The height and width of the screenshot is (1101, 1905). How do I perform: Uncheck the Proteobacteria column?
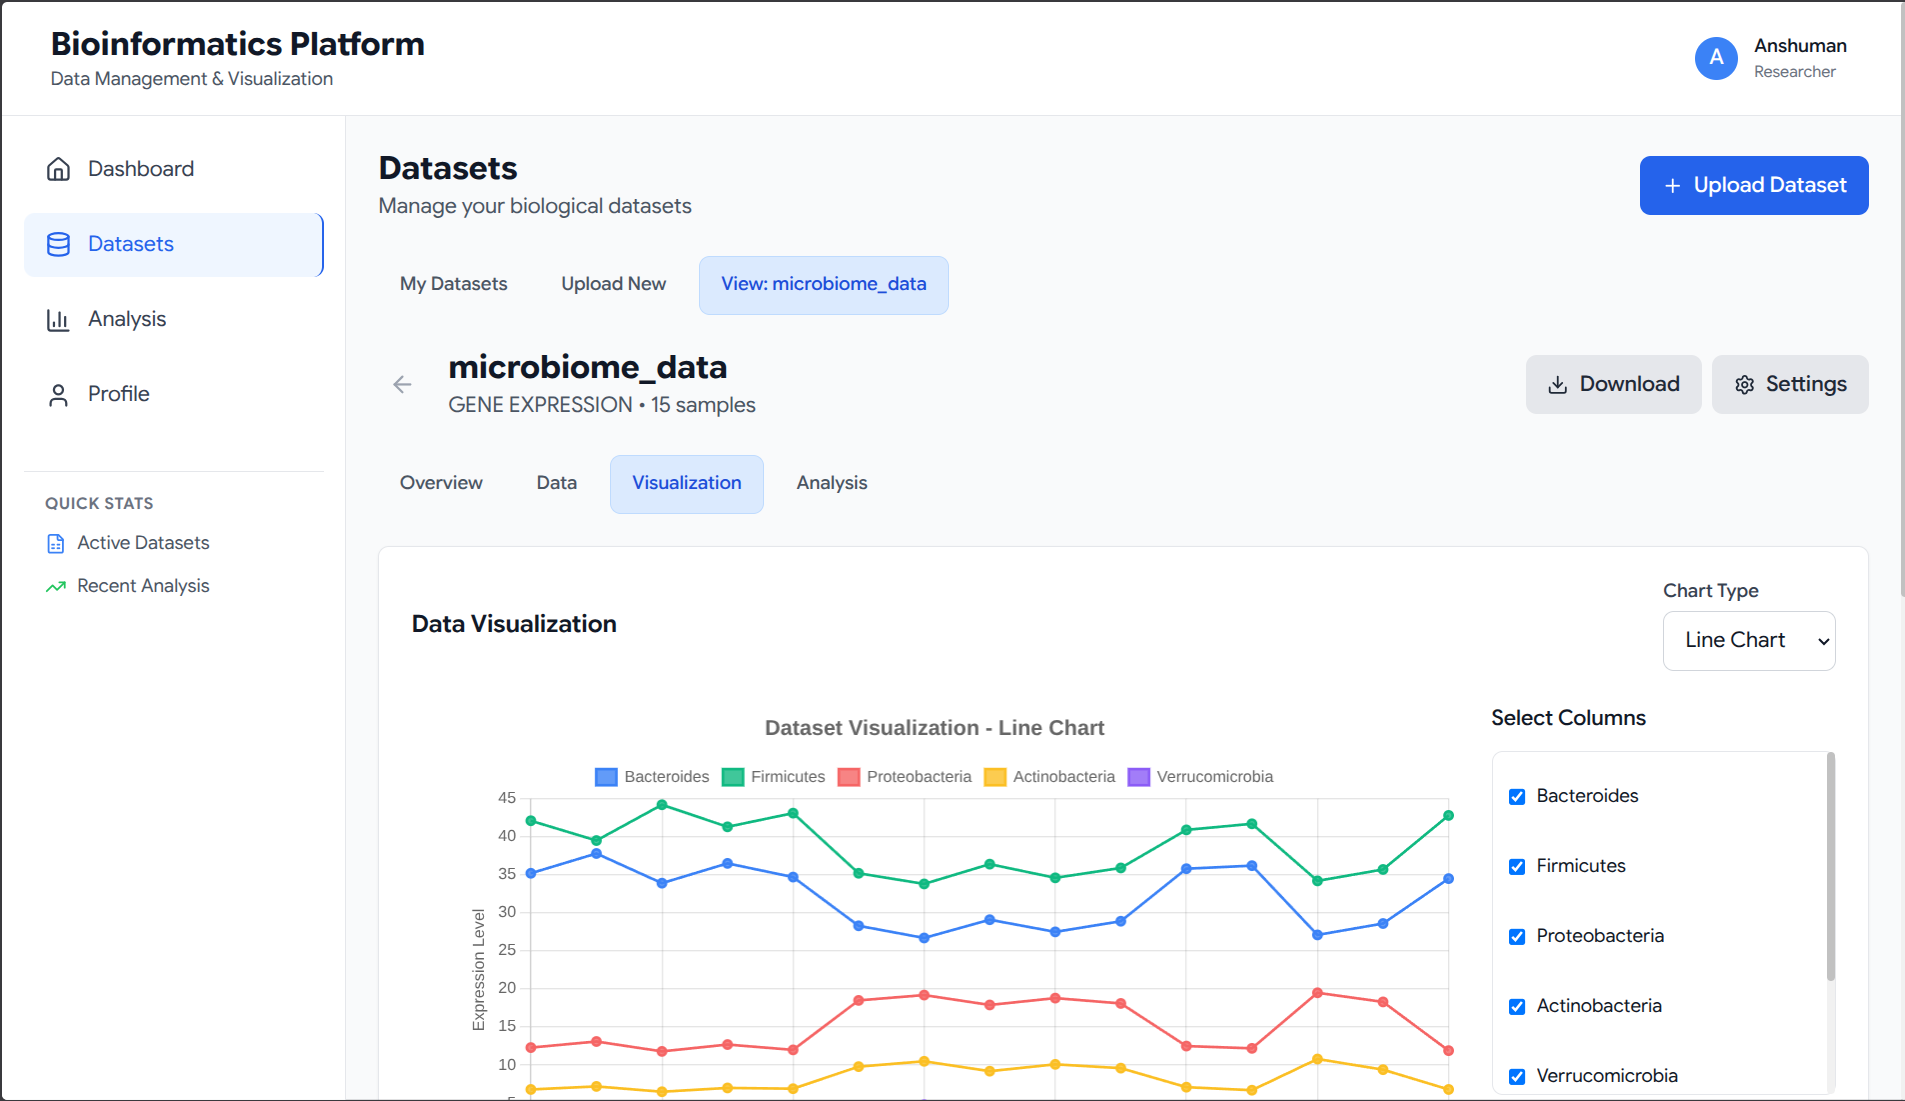click(x=1517, y=936)
